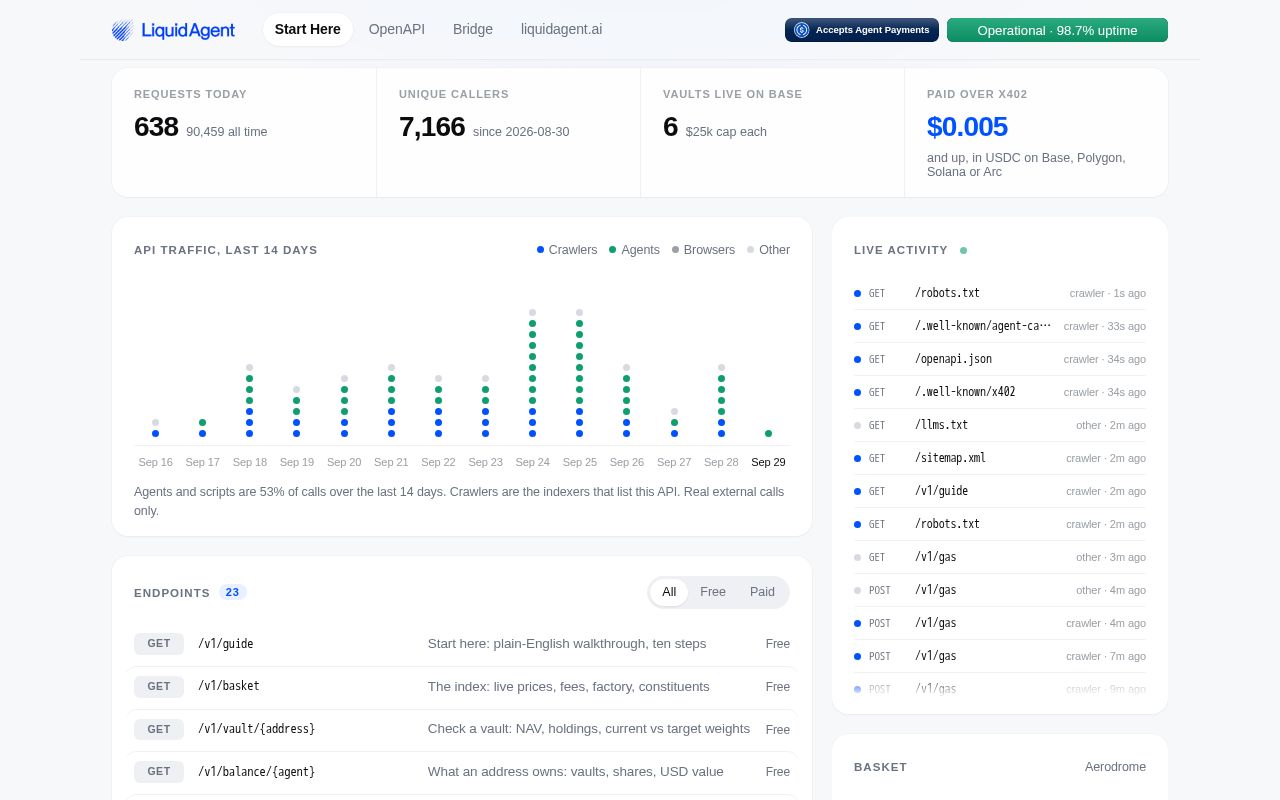
Task: Click the Sep 16 chart date label
Action: (155, 462)
